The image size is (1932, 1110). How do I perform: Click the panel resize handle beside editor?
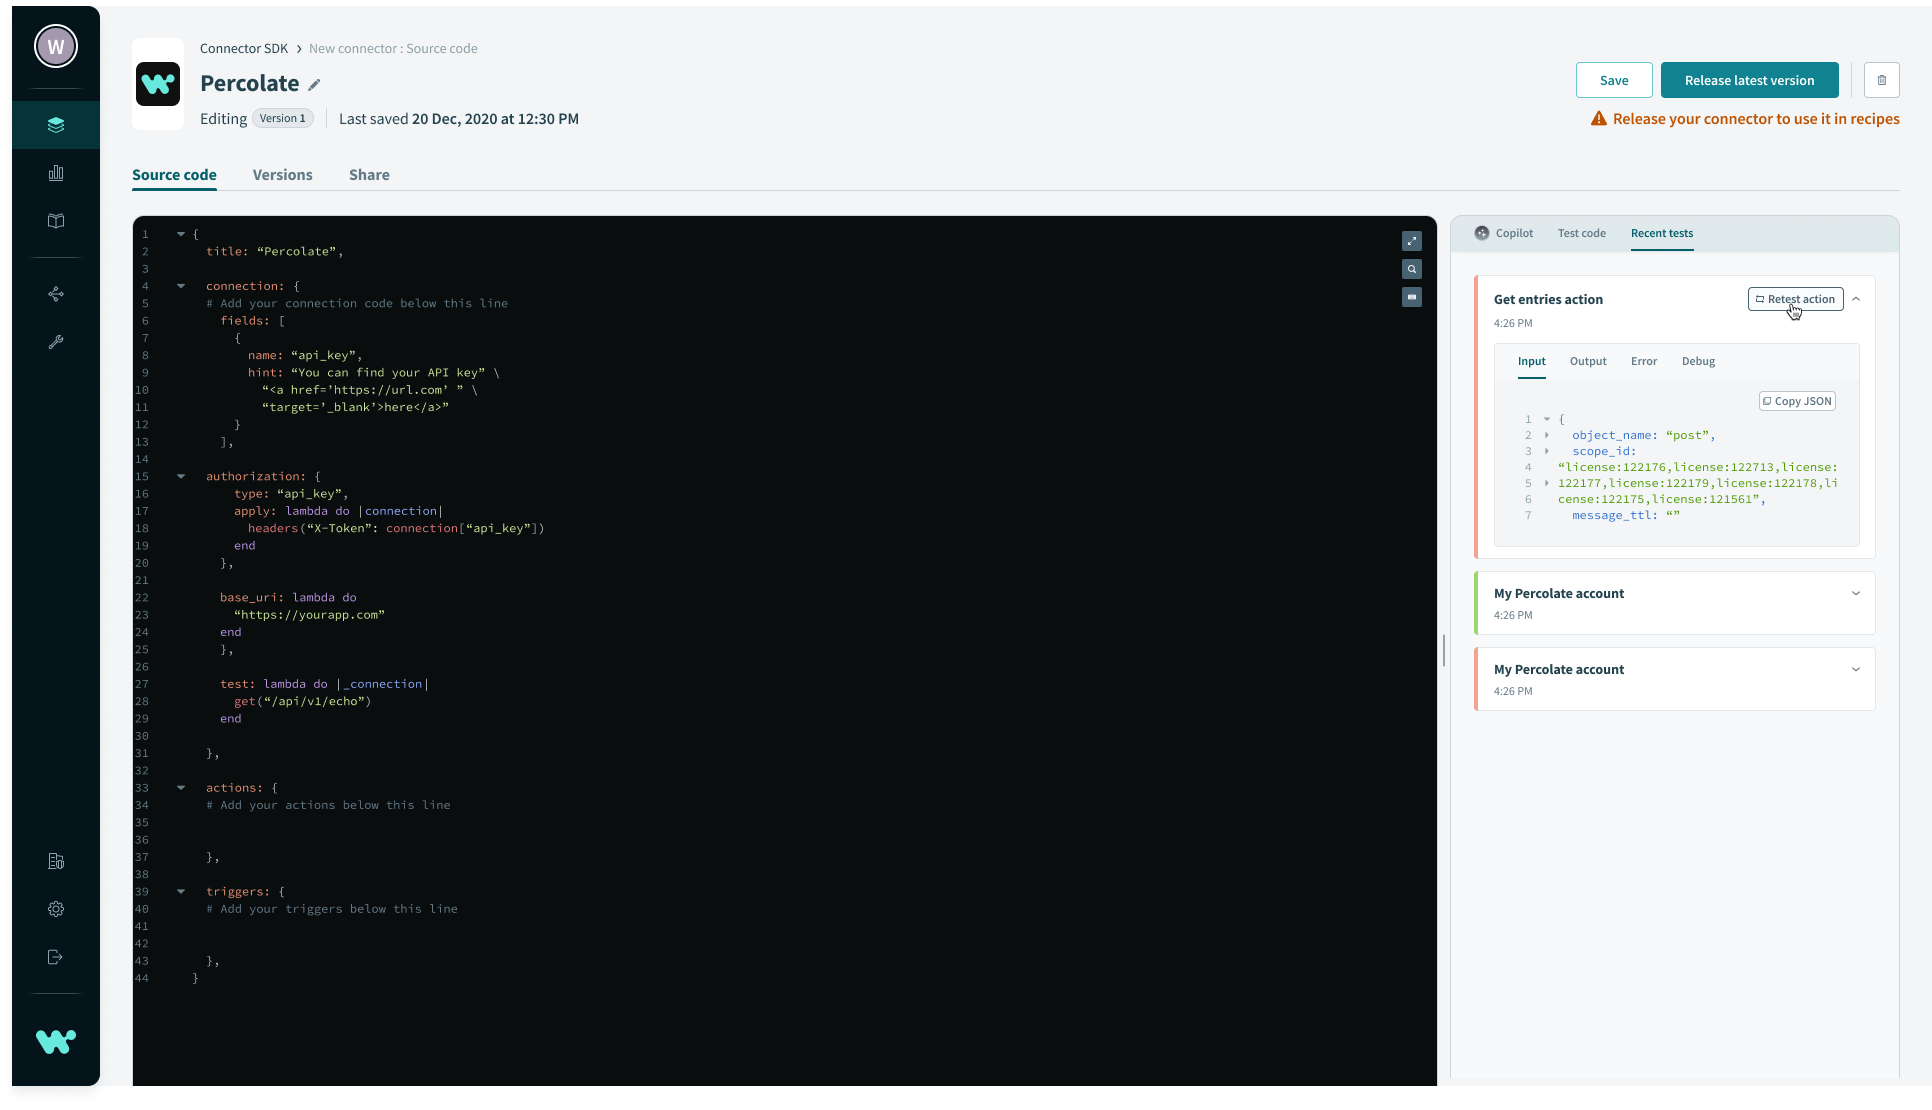click(x=1444, y=650)
